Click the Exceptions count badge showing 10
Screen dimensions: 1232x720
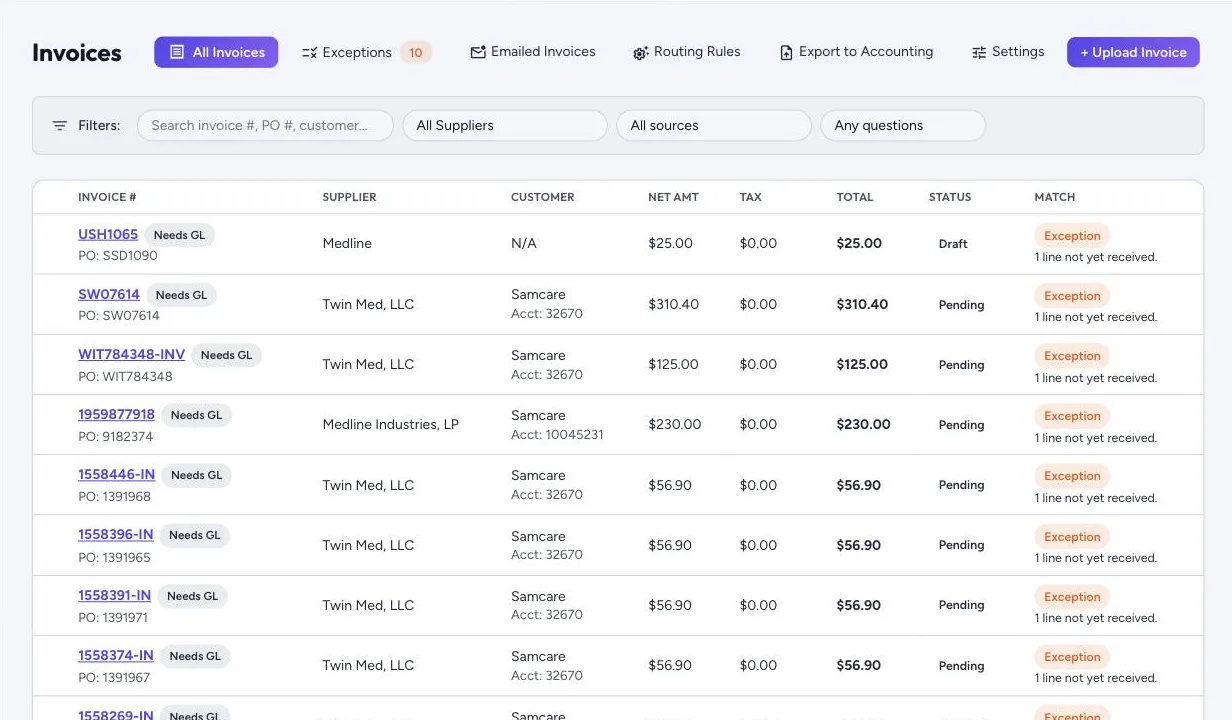[416, 52]
